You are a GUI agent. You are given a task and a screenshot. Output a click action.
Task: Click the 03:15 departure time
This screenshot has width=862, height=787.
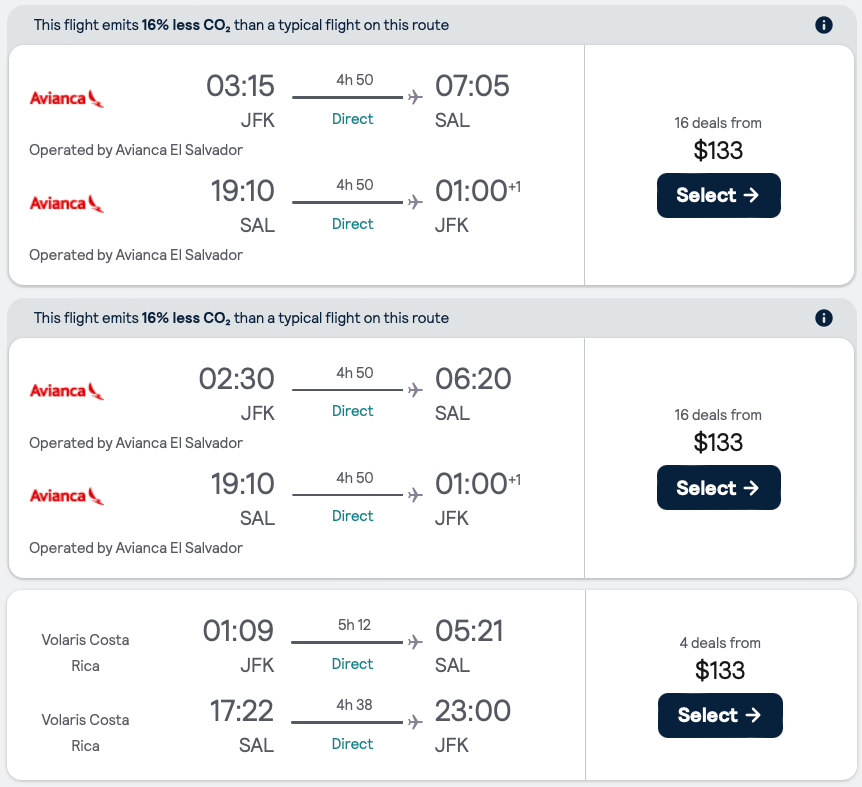pos(240,86)
